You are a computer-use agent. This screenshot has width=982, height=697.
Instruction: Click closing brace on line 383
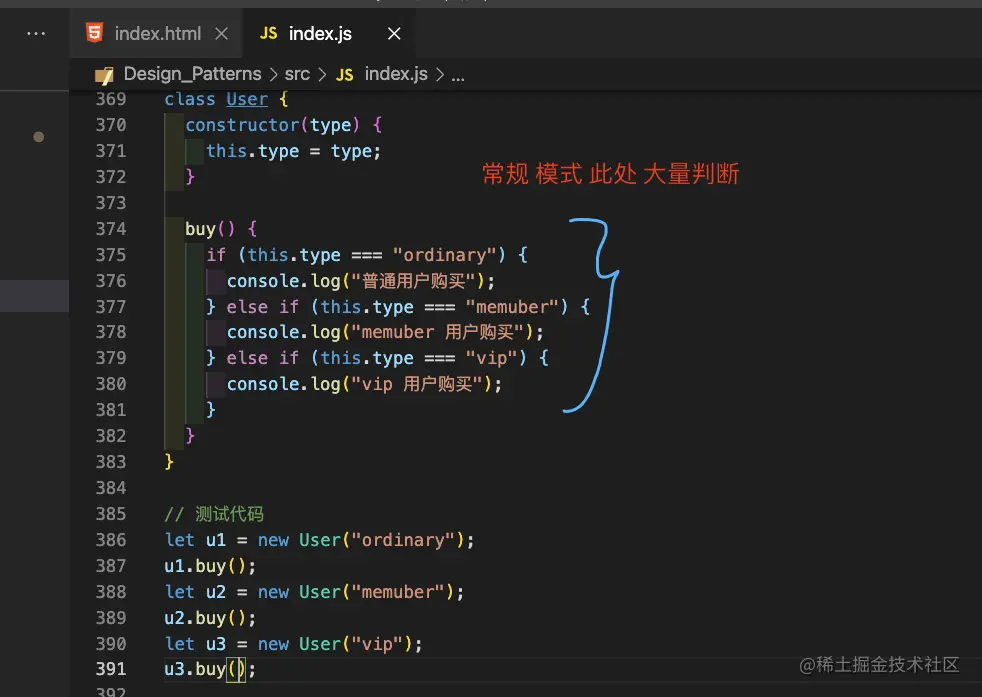click(x=168, y=463)
